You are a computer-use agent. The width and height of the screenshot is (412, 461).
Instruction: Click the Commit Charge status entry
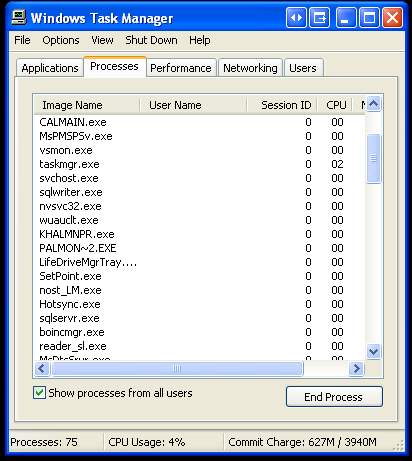pyautogui.click(x=302, y=442)
